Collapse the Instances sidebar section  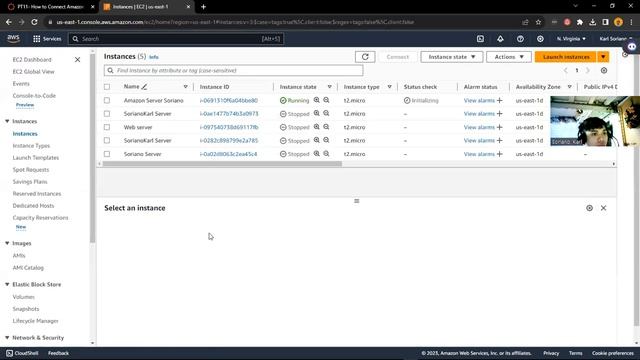pyautogui.click(x=7, y=121)
